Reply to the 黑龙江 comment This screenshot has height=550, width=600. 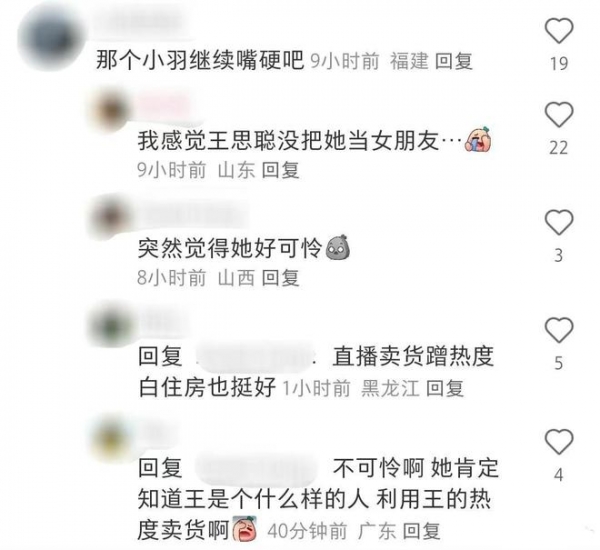445,388
